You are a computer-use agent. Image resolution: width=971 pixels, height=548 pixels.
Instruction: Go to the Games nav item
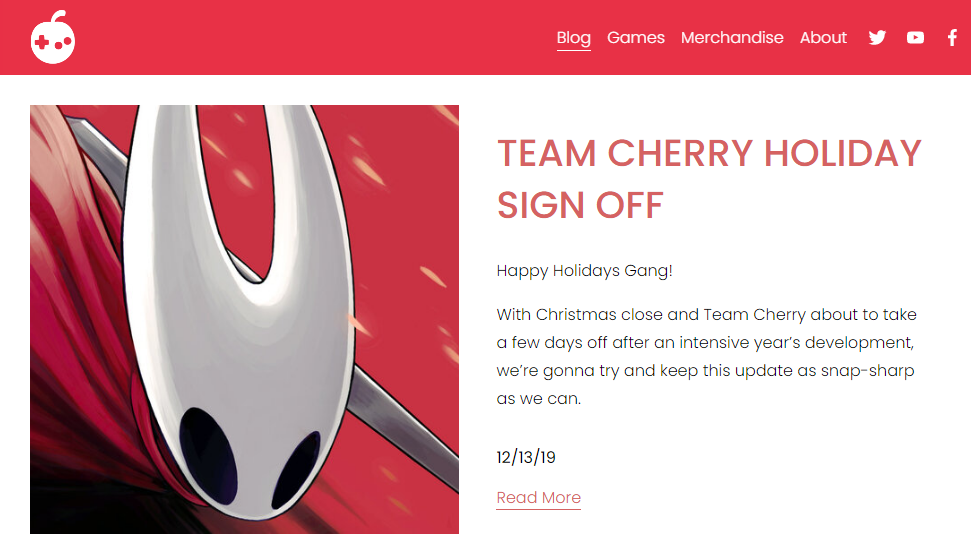[x=636, y=38]
